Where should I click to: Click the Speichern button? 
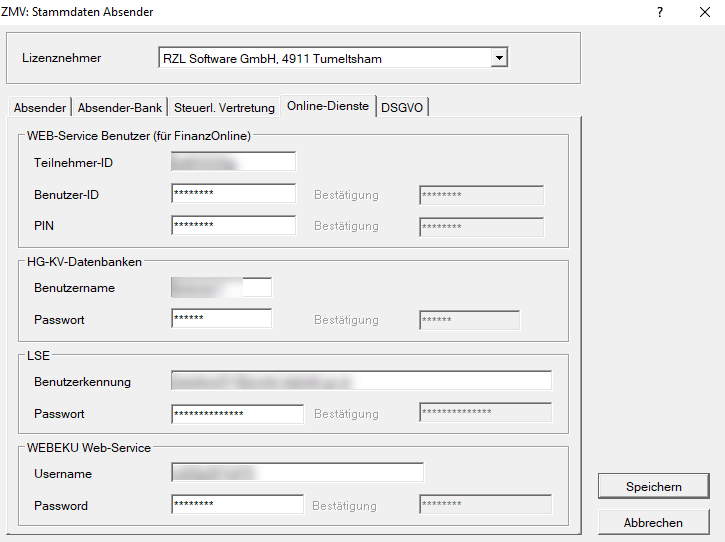[653, 487]
